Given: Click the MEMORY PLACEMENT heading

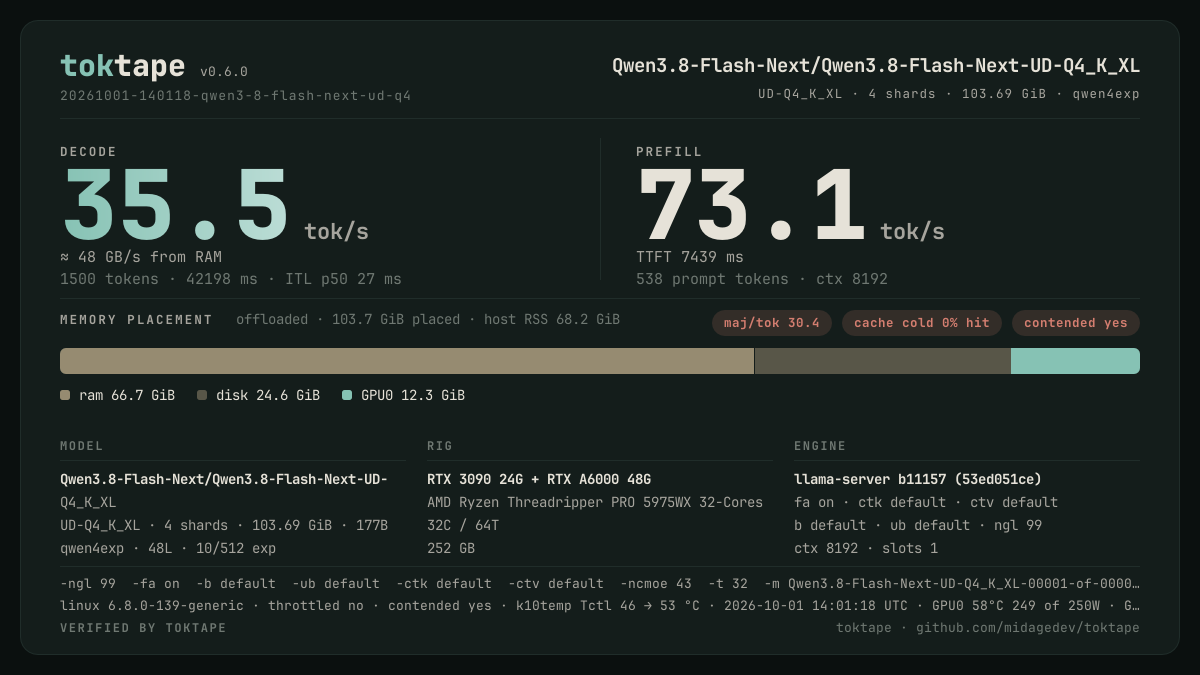Looking at the screenshot, I should pos(136,320).
